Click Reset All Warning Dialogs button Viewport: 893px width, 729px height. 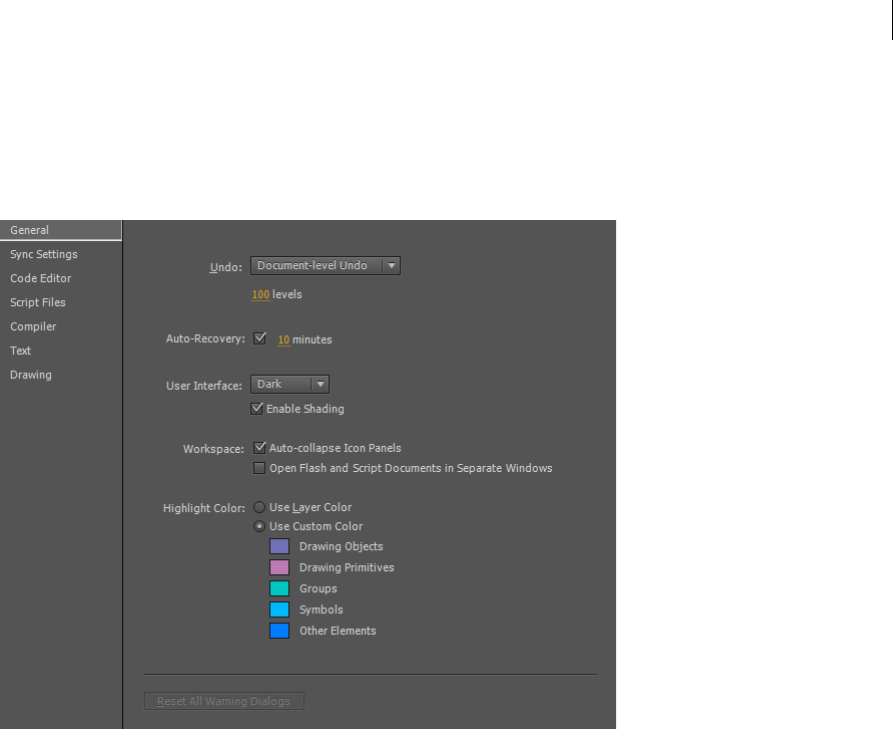tap(224, 701)
